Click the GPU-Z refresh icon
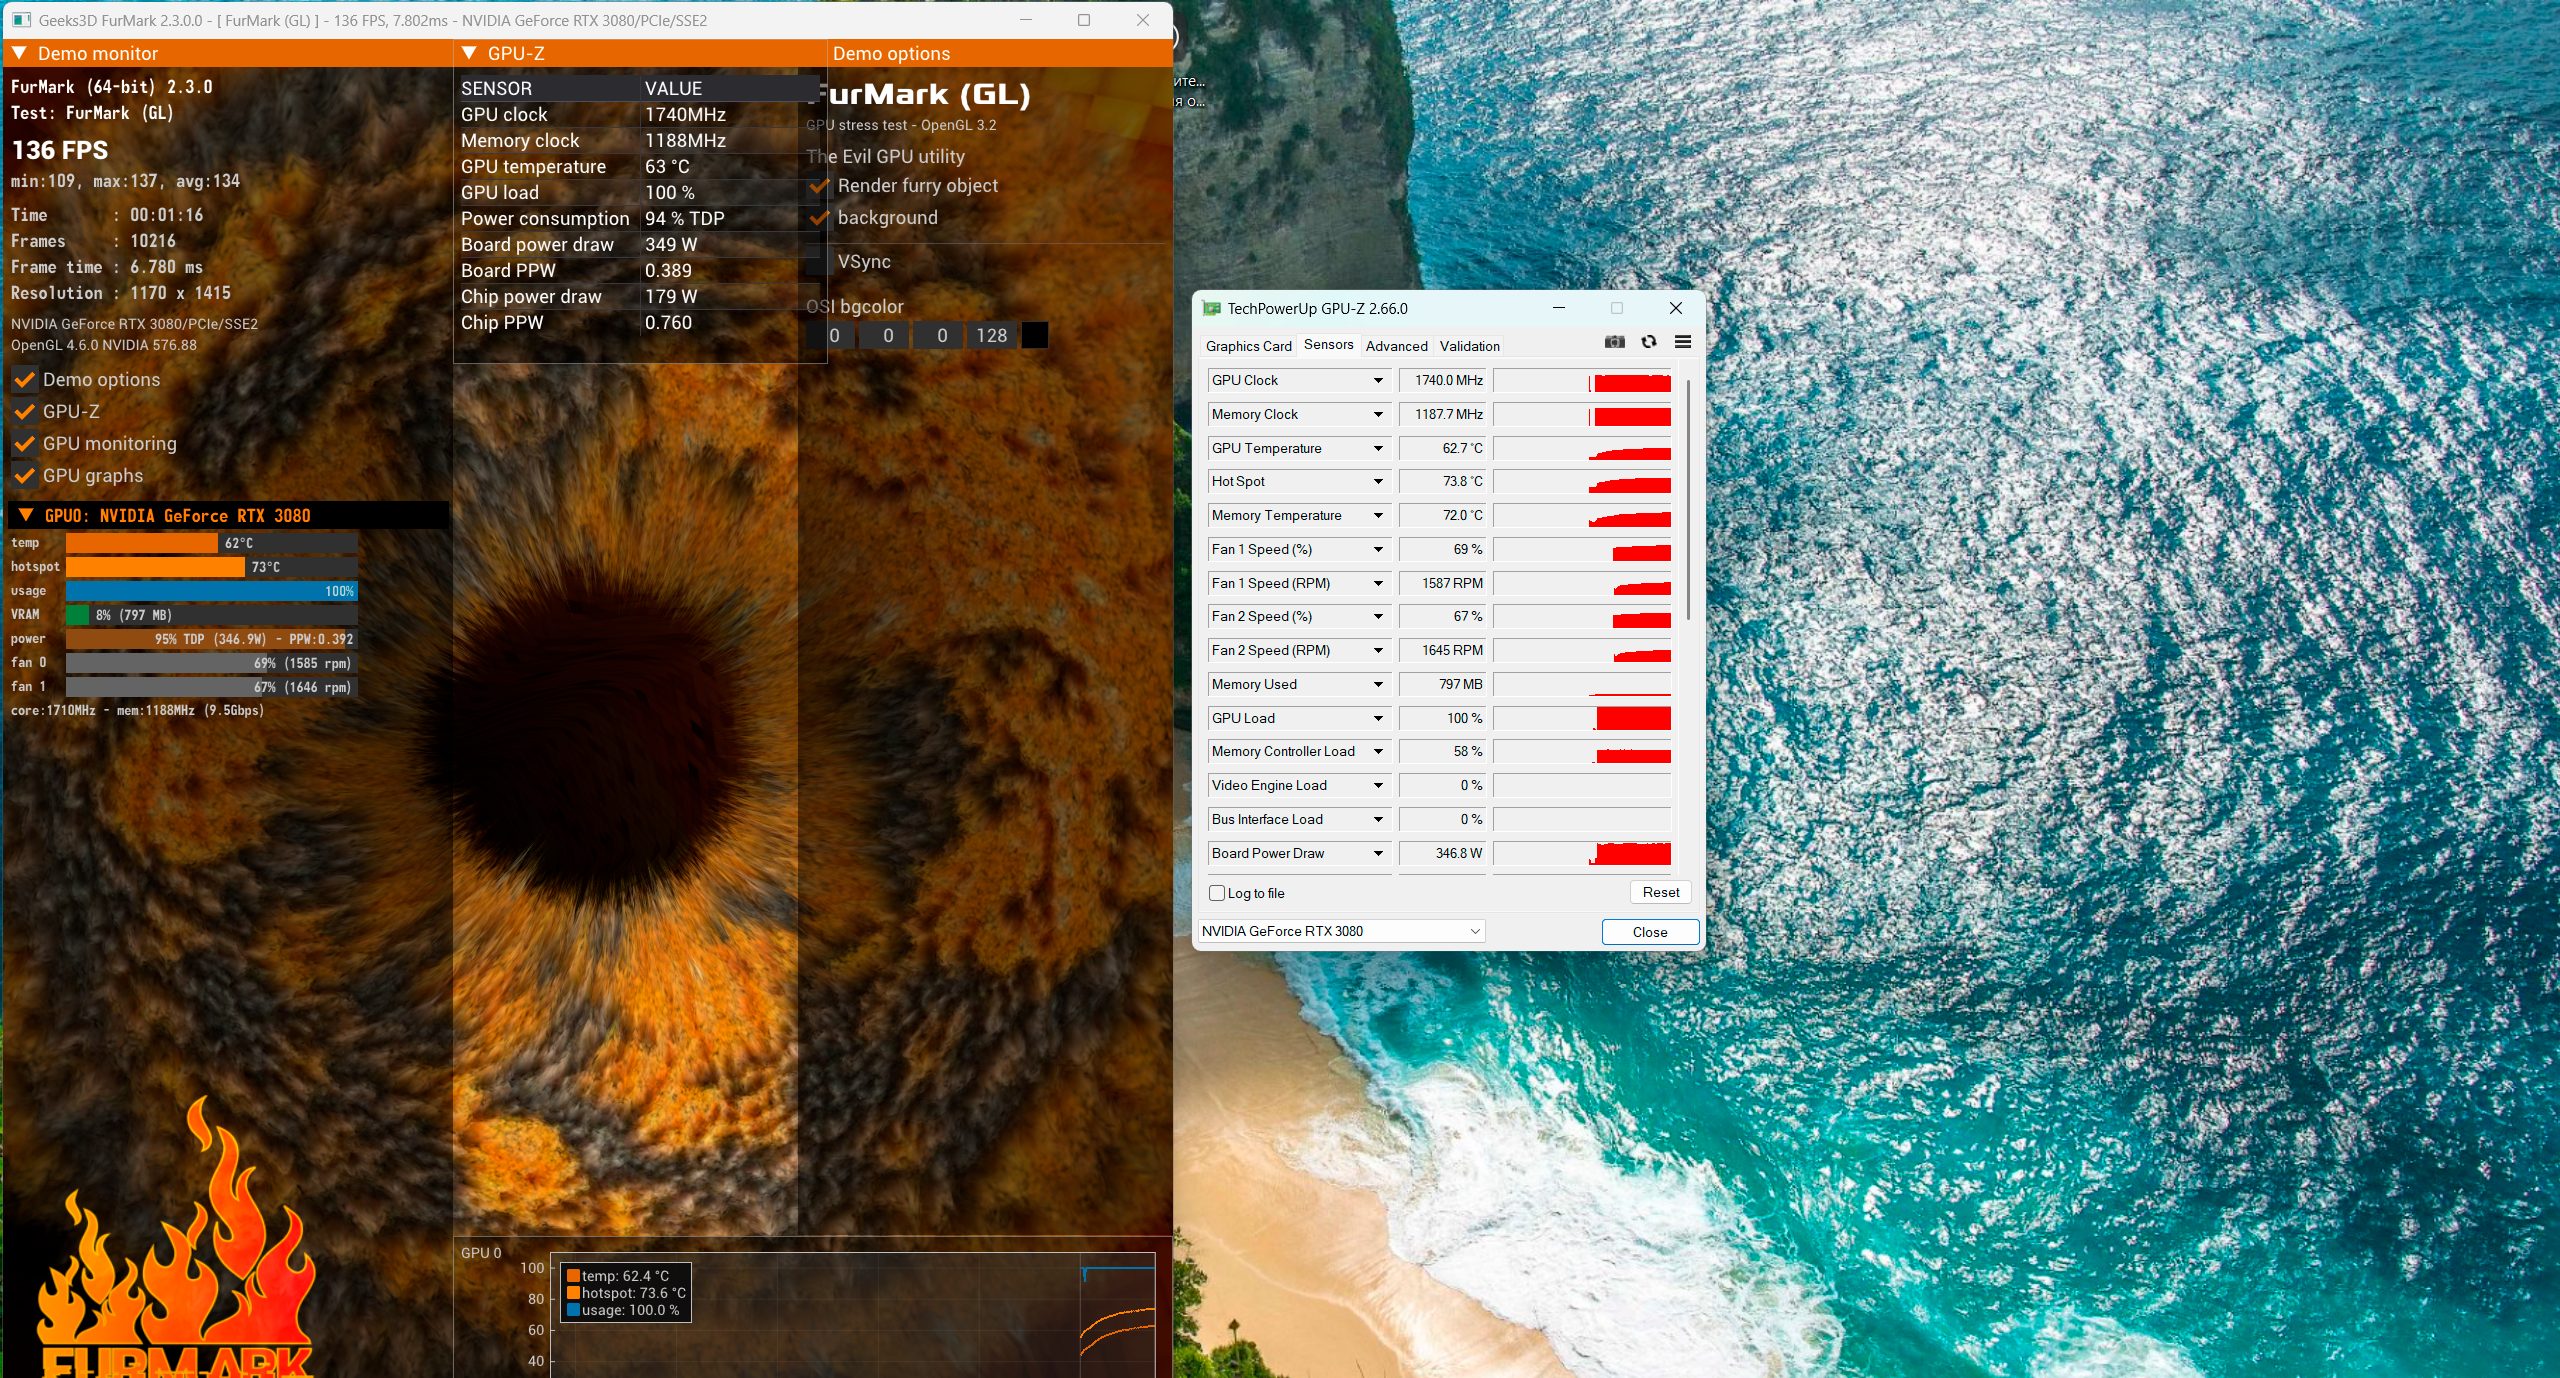 [x=1649, y=342]
